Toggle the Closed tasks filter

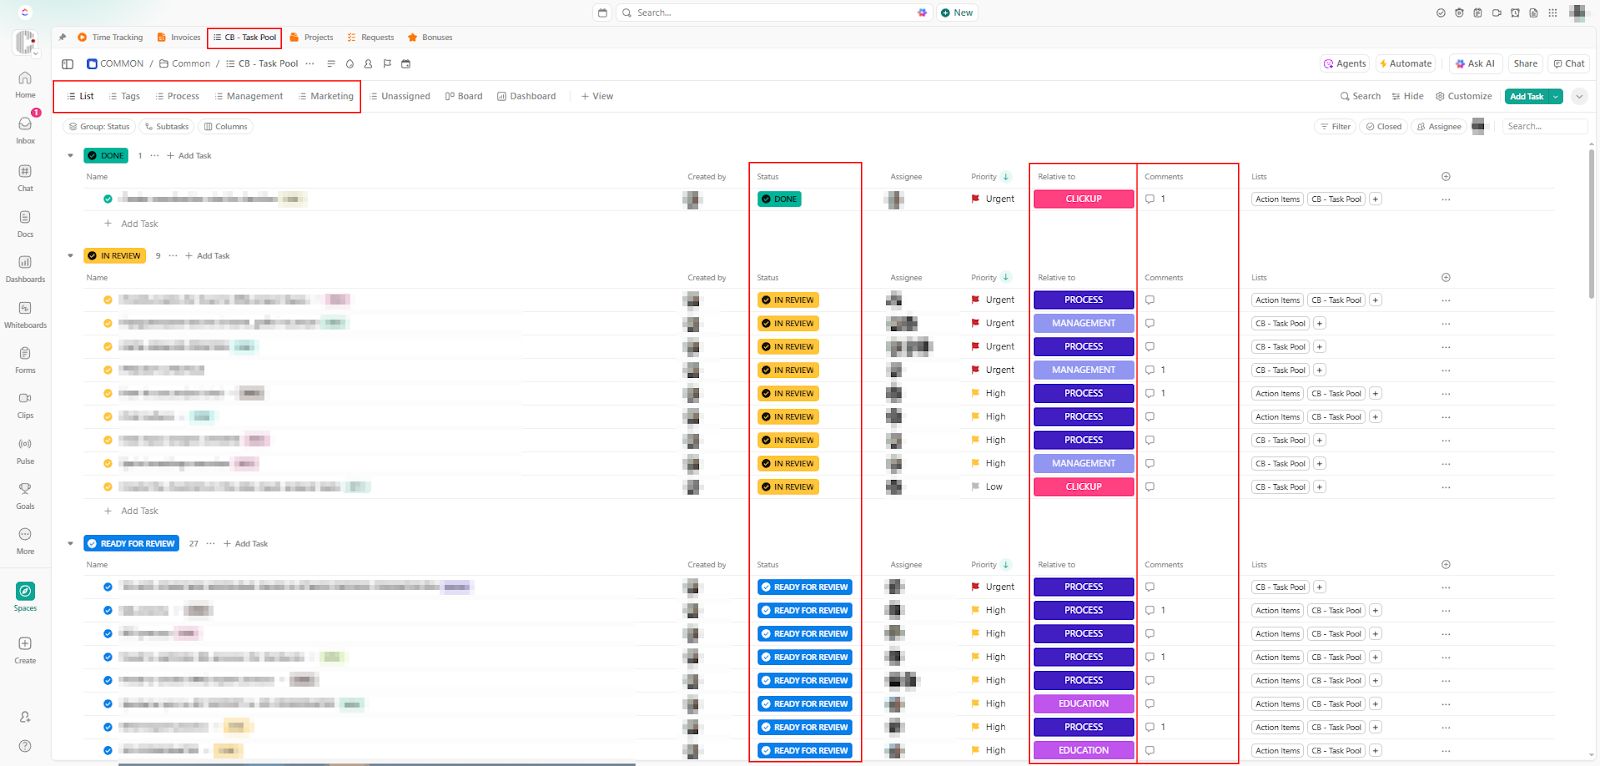(x=1384, y=127)
